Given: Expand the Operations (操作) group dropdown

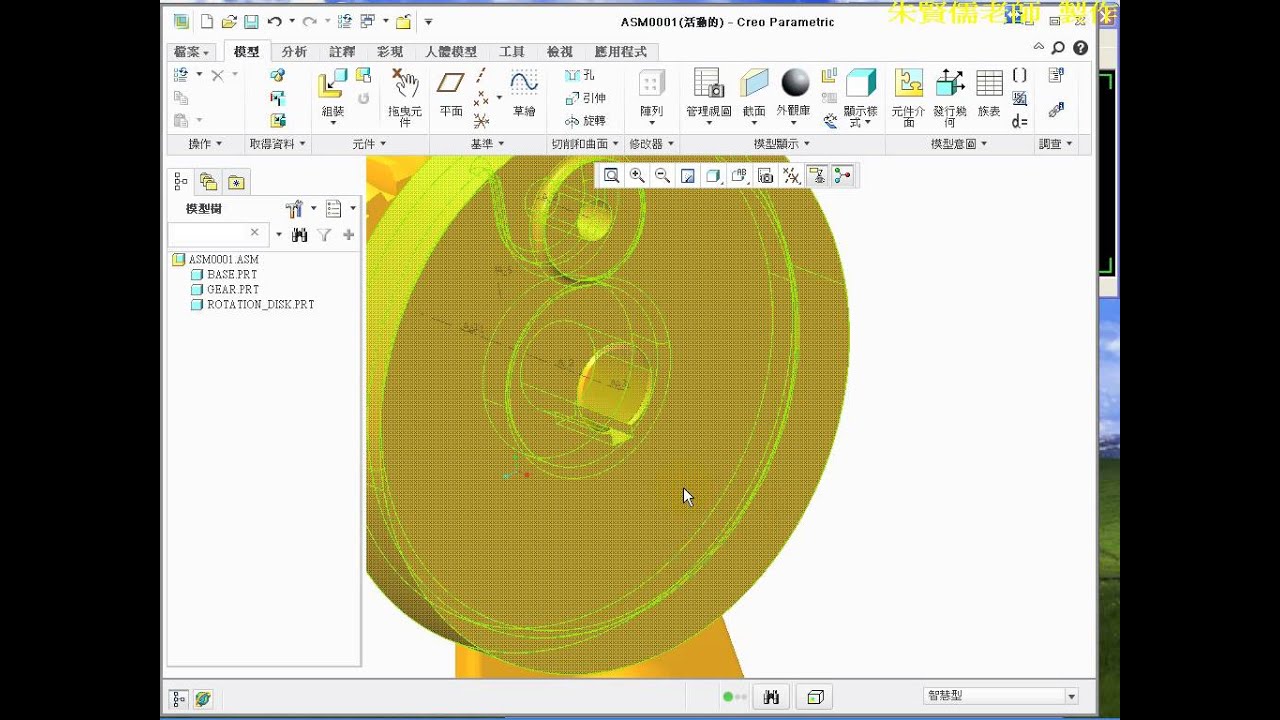Looking at the screenshot, I should (x=205, y=144).
